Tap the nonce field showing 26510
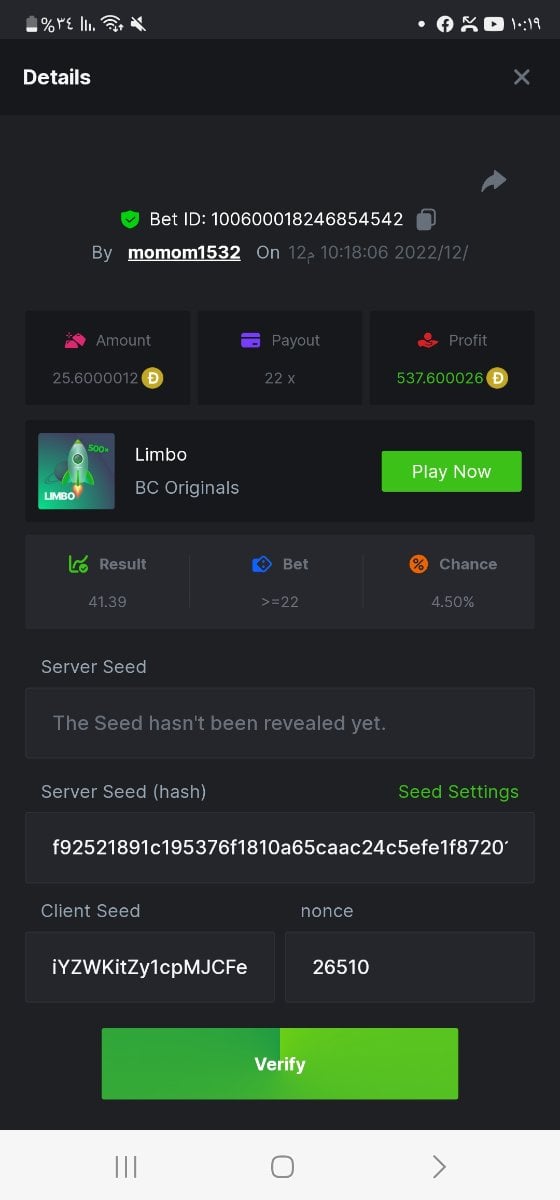The image size is (560, 1200). click(x=410, y=967)
